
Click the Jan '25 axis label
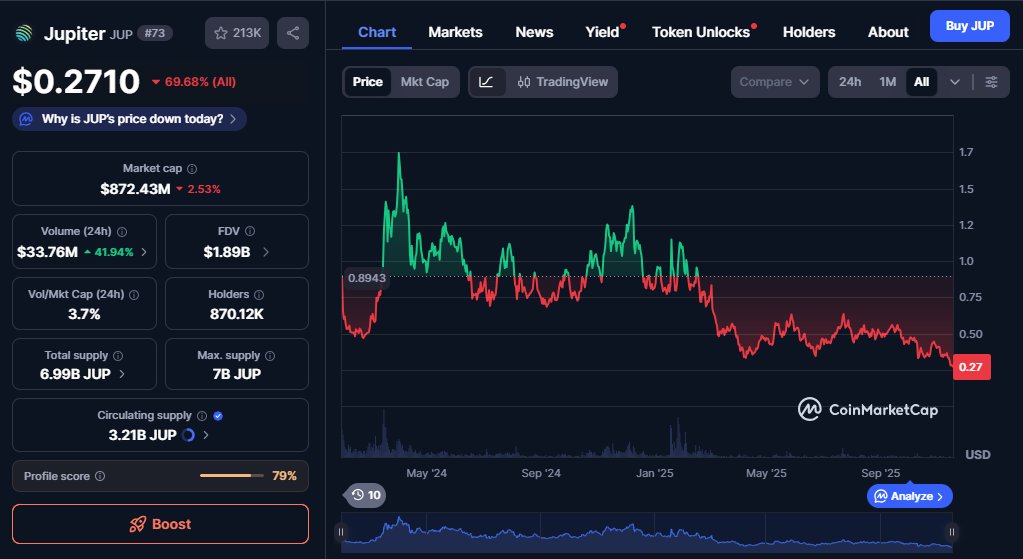pyautogui.click(x=654, y=474)
